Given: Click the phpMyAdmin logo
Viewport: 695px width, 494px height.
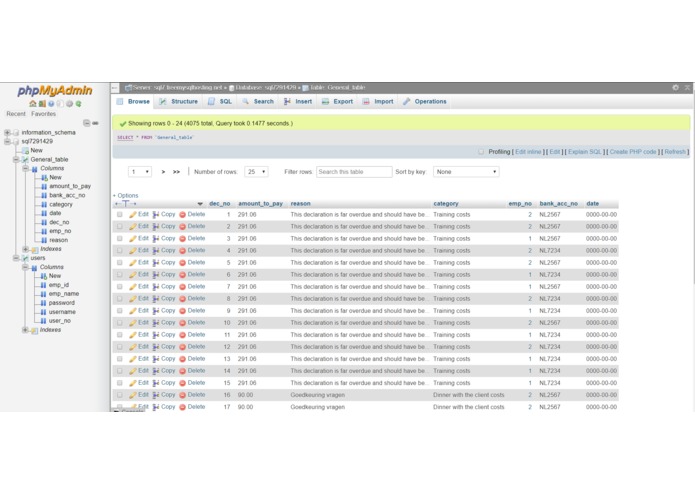Looking at the screenshot, I should coord(55,90).
